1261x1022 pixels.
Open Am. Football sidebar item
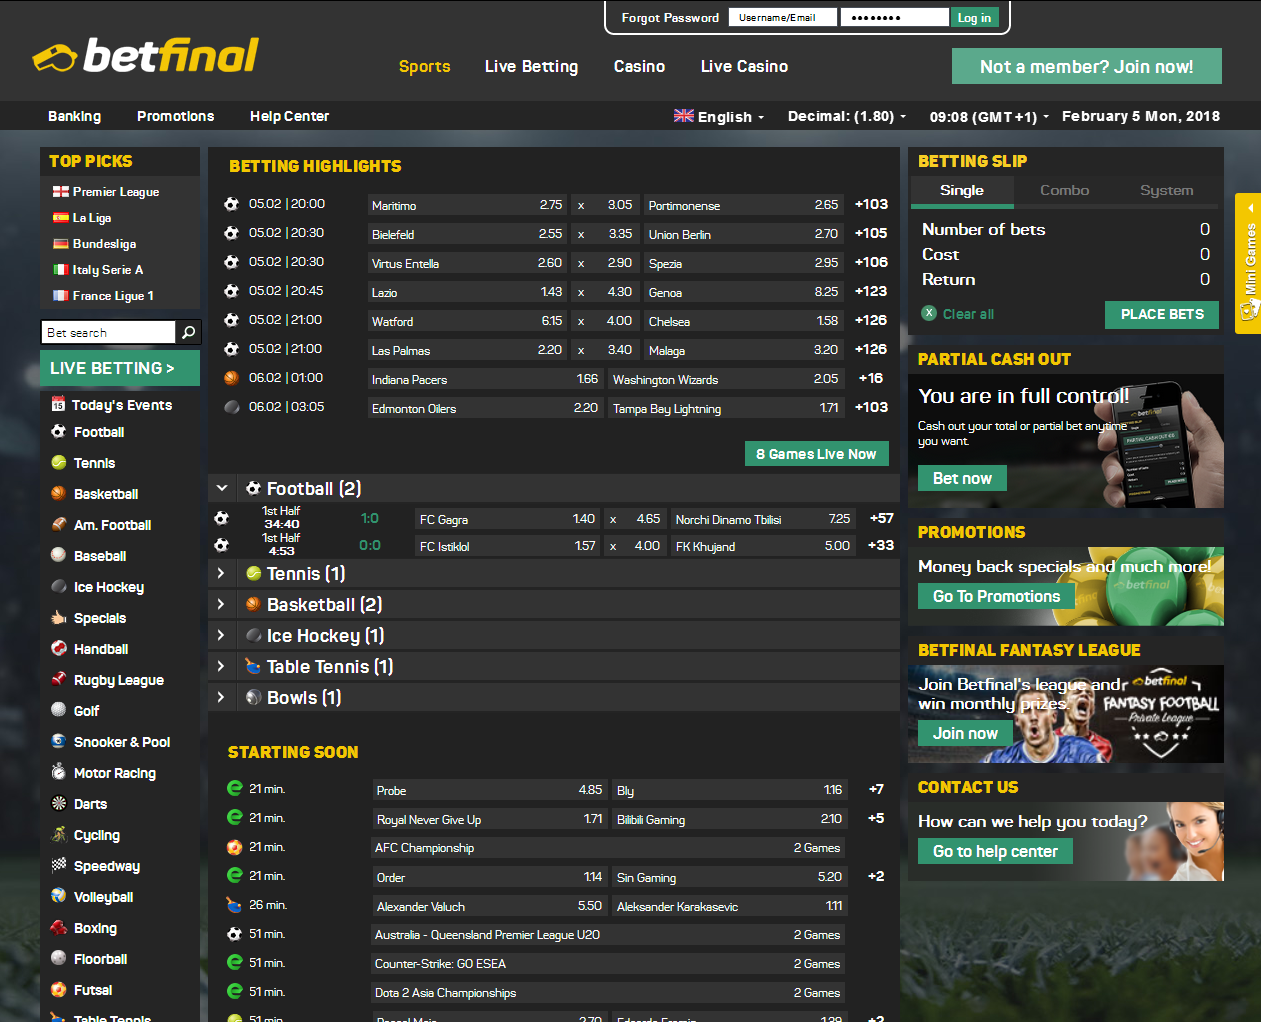(112, 525)
